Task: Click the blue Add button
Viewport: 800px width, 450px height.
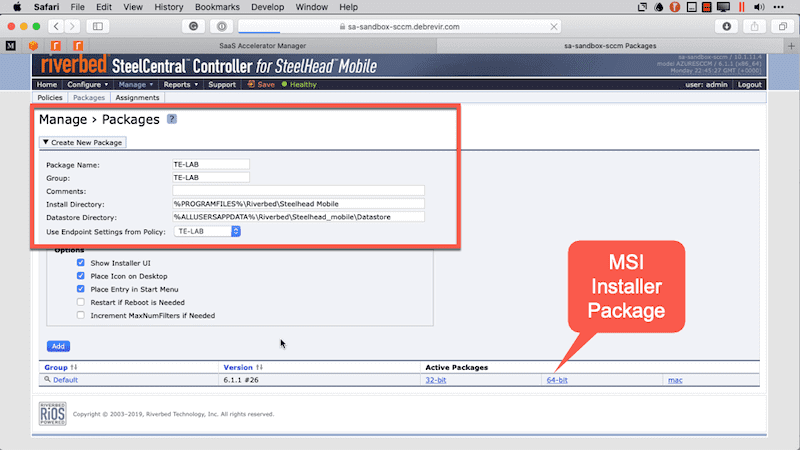Action: [x=58, y=346]
